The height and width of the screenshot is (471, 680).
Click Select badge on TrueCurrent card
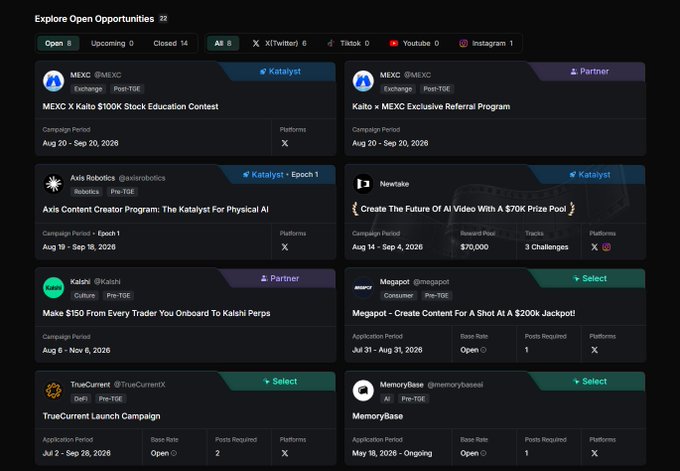[x=280, y=381]
